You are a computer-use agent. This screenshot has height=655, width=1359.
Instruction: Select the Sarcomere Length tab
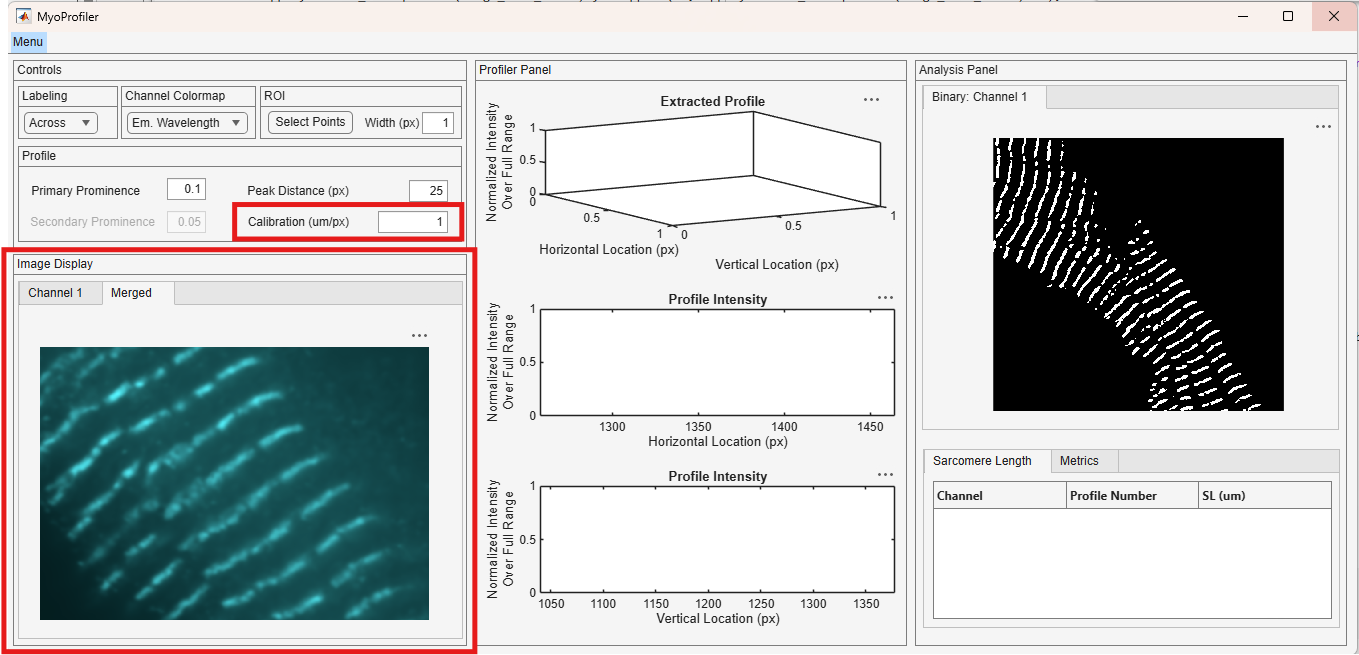(x=982, y=461)
